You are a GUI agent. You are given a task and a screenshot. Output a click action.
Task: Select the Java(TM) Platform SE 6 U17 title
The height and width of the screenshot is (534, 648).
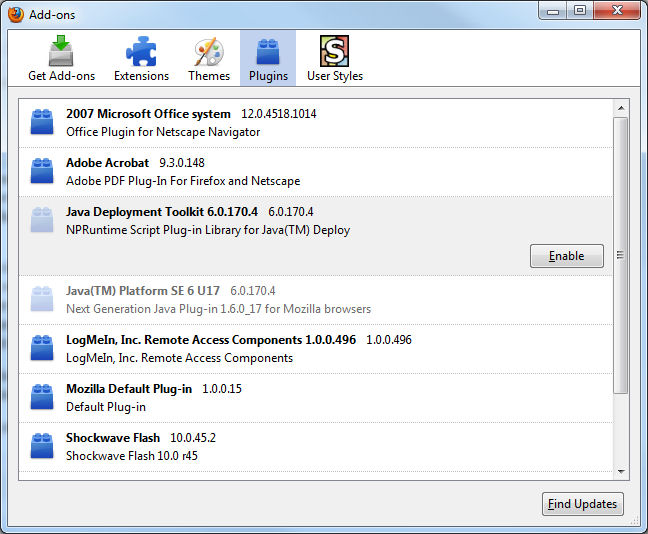pos(143,291)
